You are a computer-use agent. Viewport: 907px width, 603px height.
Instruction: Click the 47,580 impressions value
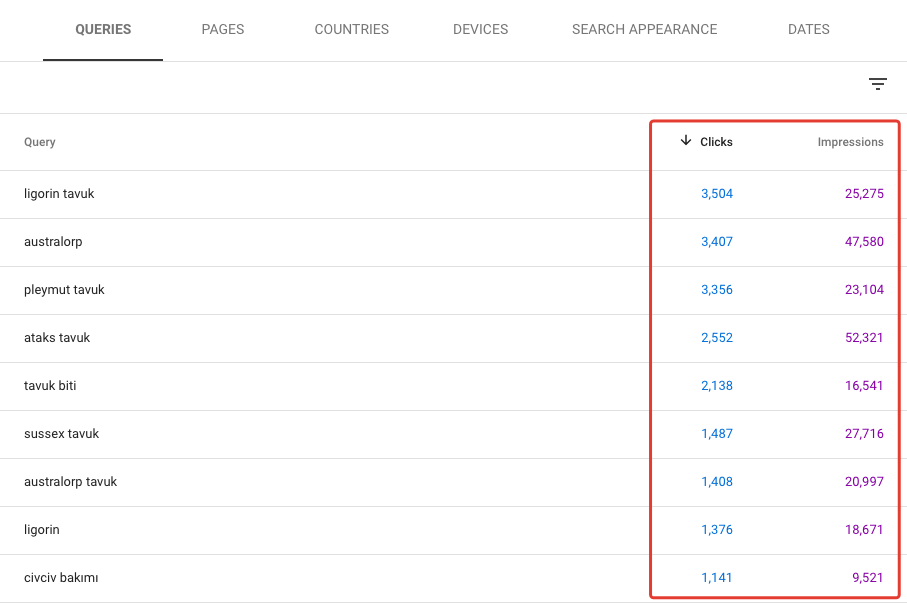click(x=864, y=242)
